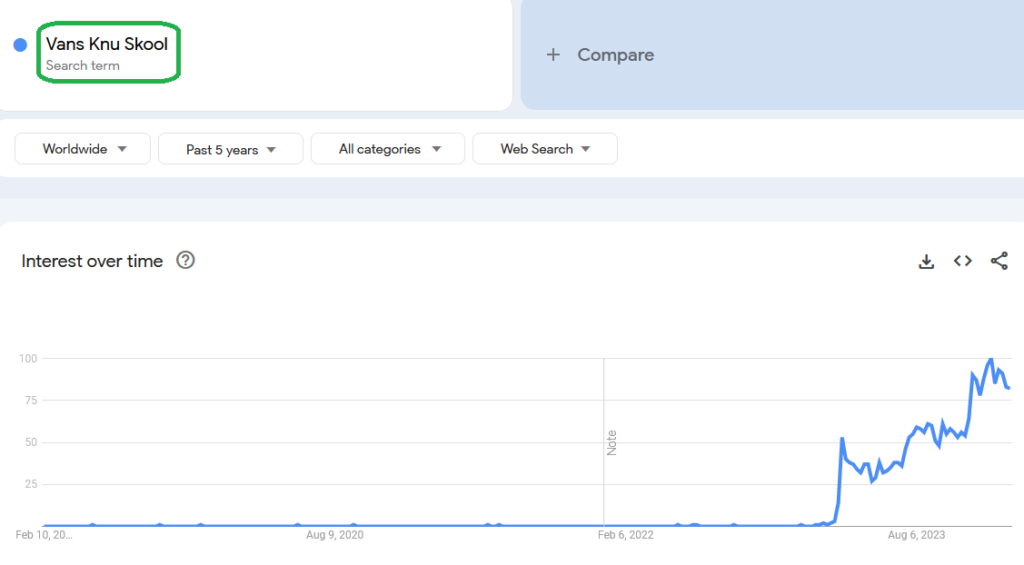This screenshot has width=1024, height=565.
Task: Click the Aug 9, 2020 axis label
Action: pyautogui.click(x=334, y=535)
